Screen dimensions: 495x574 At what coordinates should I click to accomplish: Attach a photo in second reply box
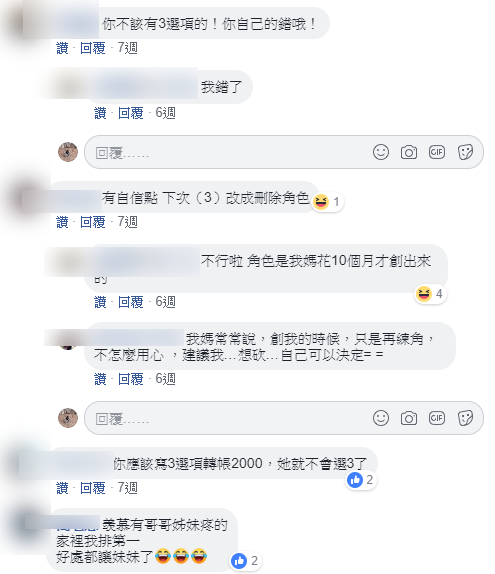pyautogui.click(x=409, y=418)
